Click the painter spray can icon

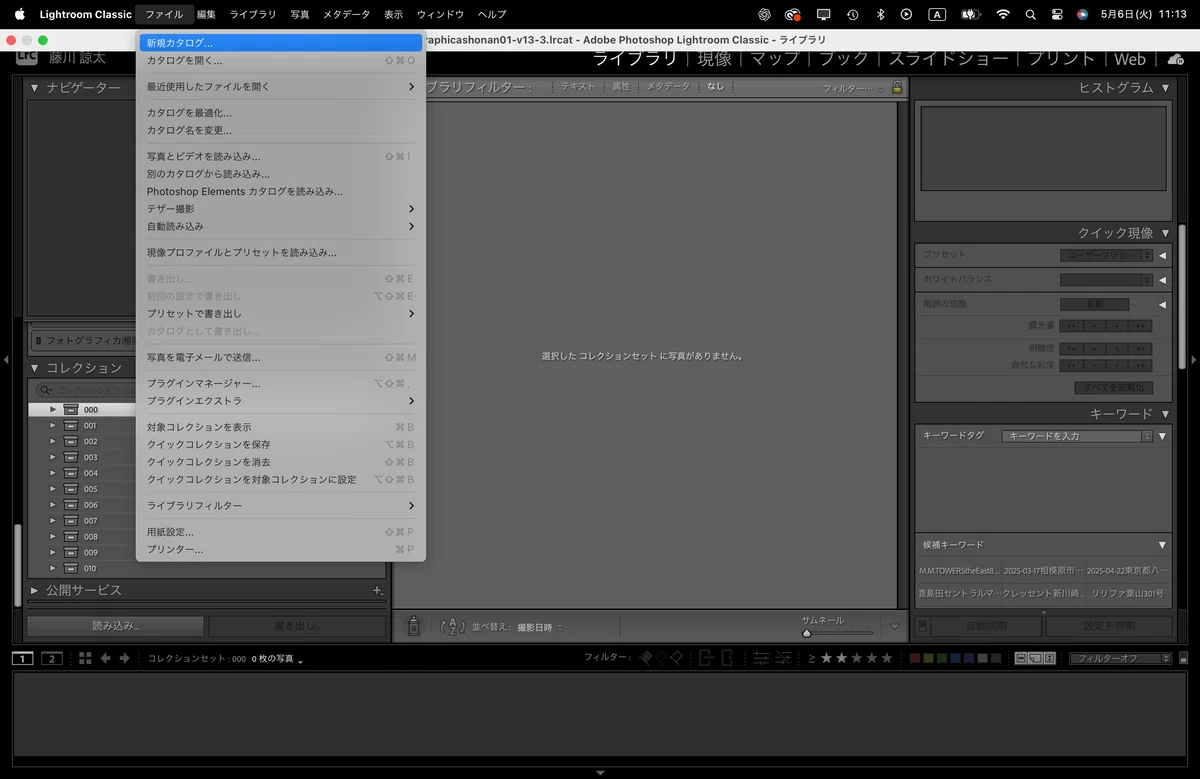pos(414,626)
